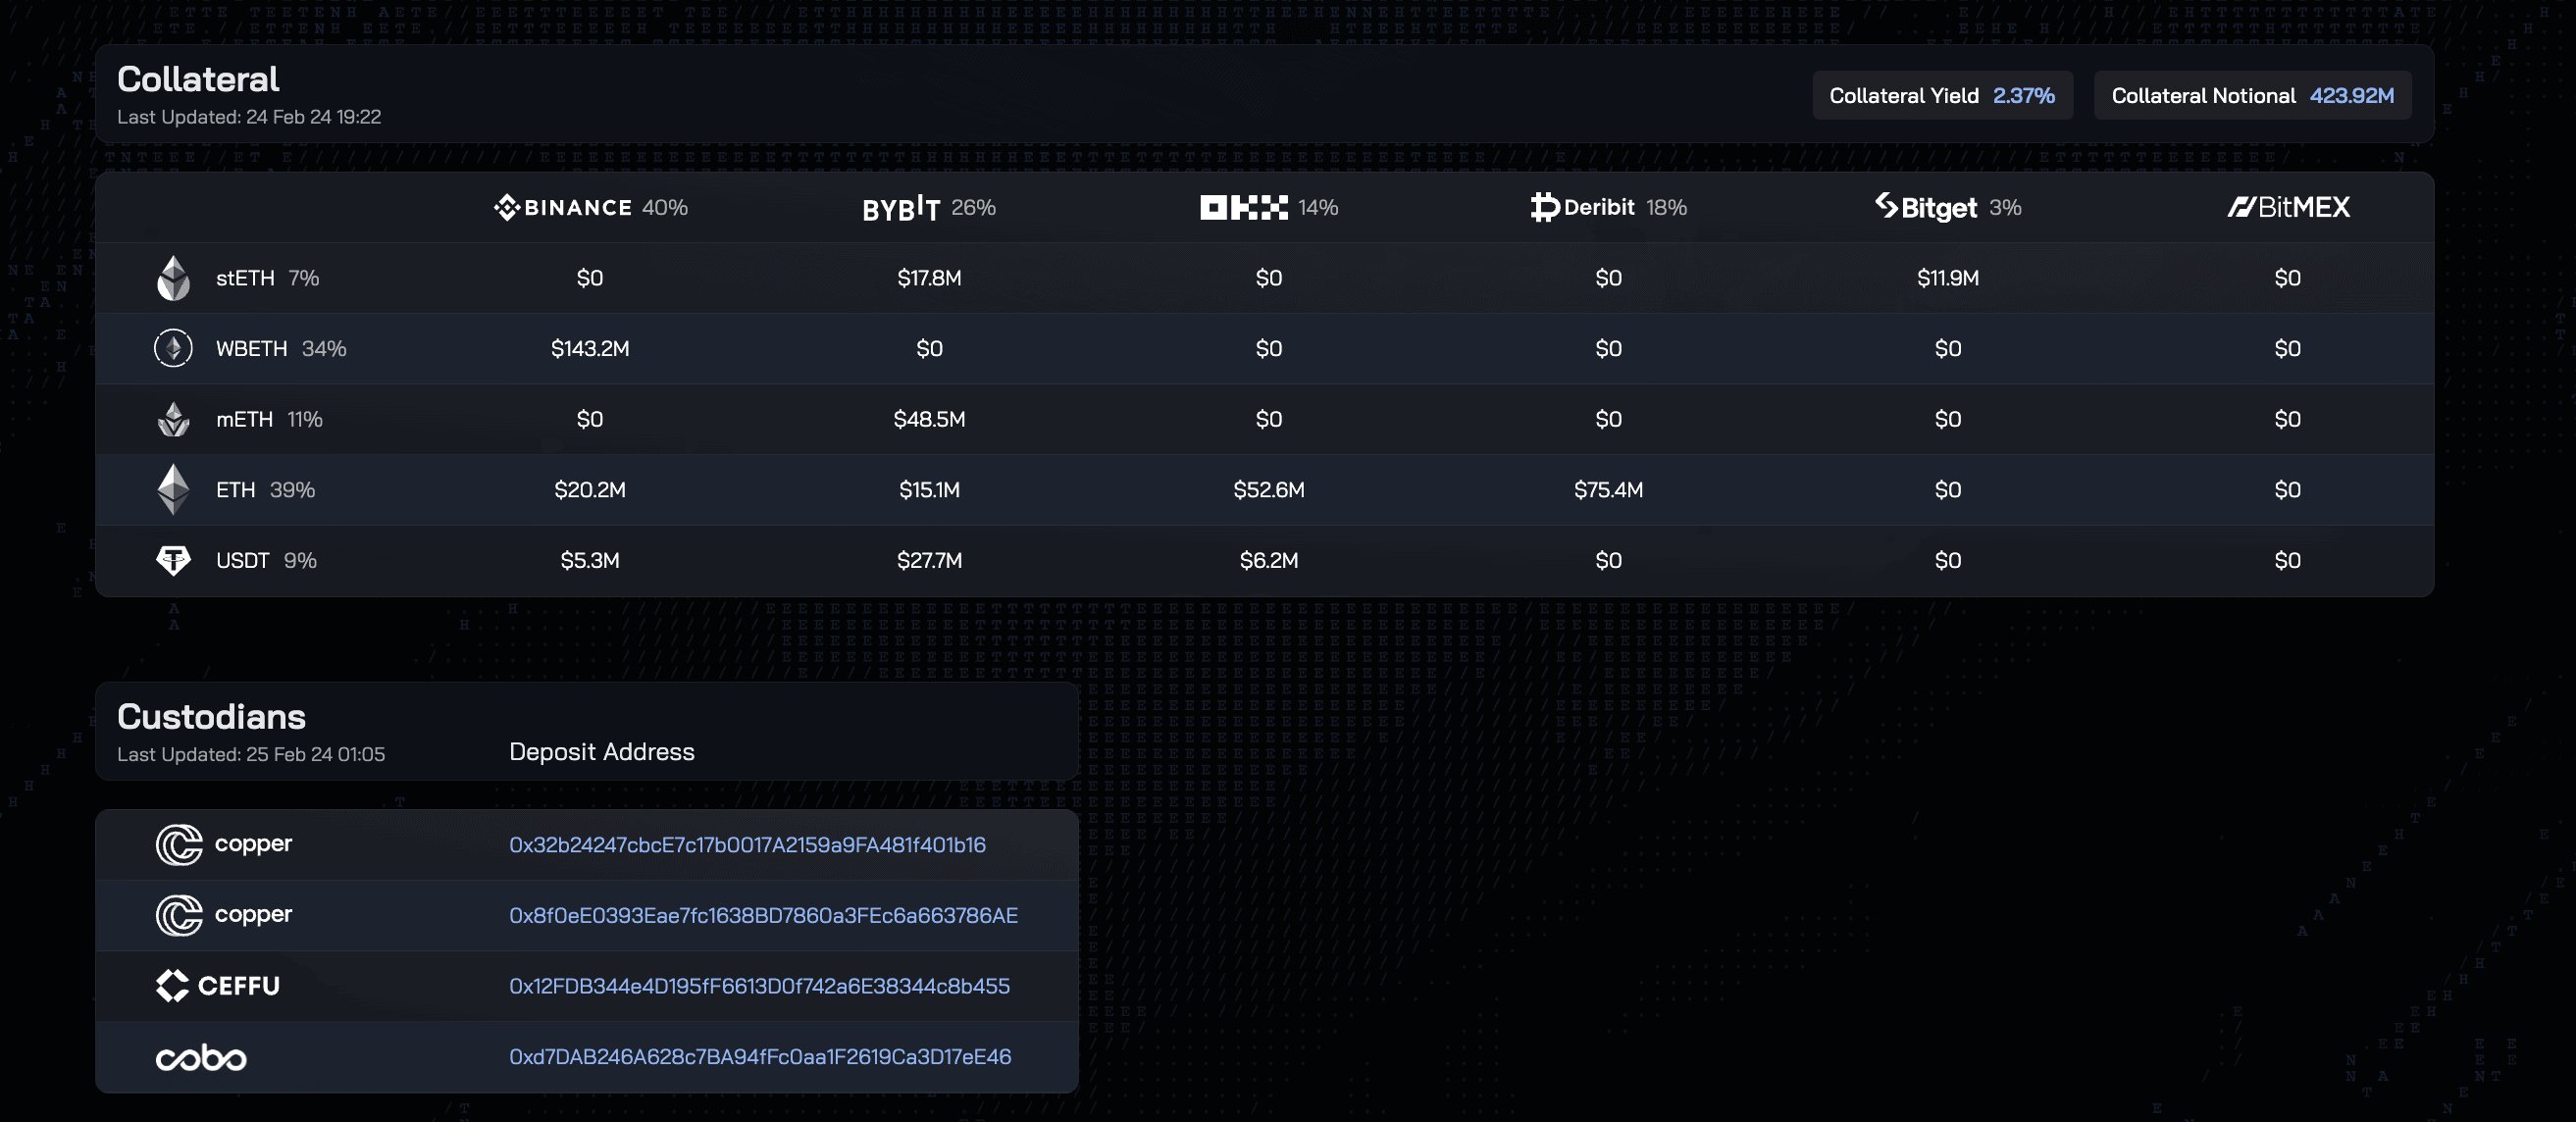2576x1122 pixels.
Task: Click the ETH diamond icon
Action: pyautogui.click(x=173, y=489)
